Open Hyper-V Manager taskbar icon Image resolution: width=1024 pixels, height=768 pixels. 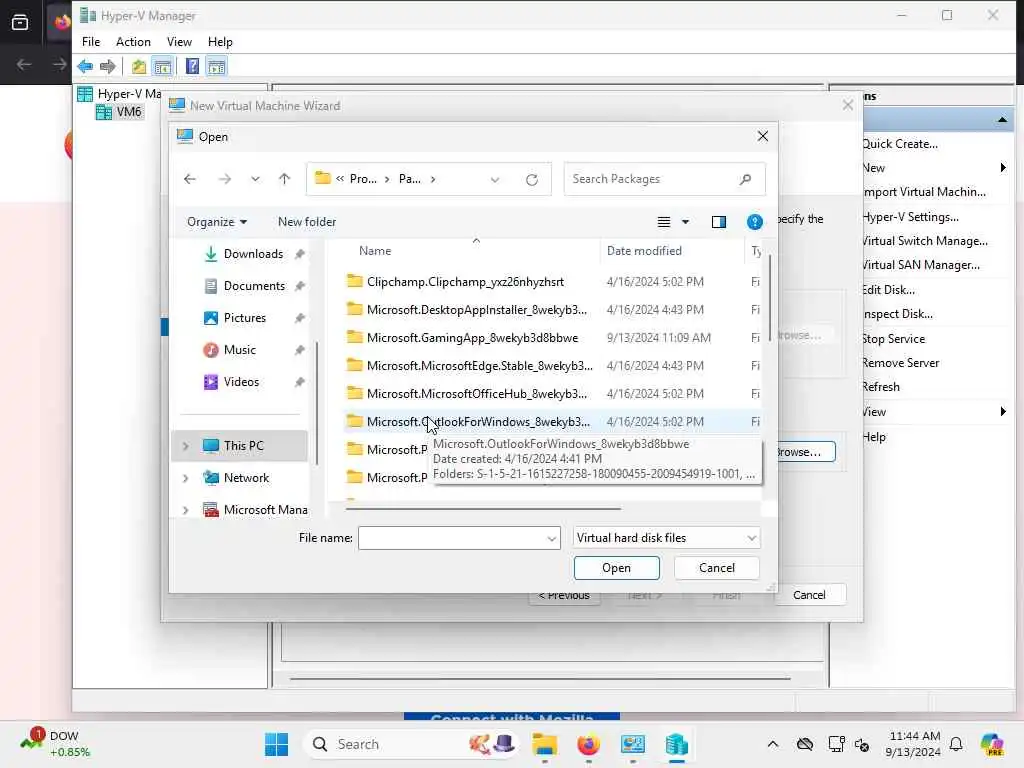point(677,744)
